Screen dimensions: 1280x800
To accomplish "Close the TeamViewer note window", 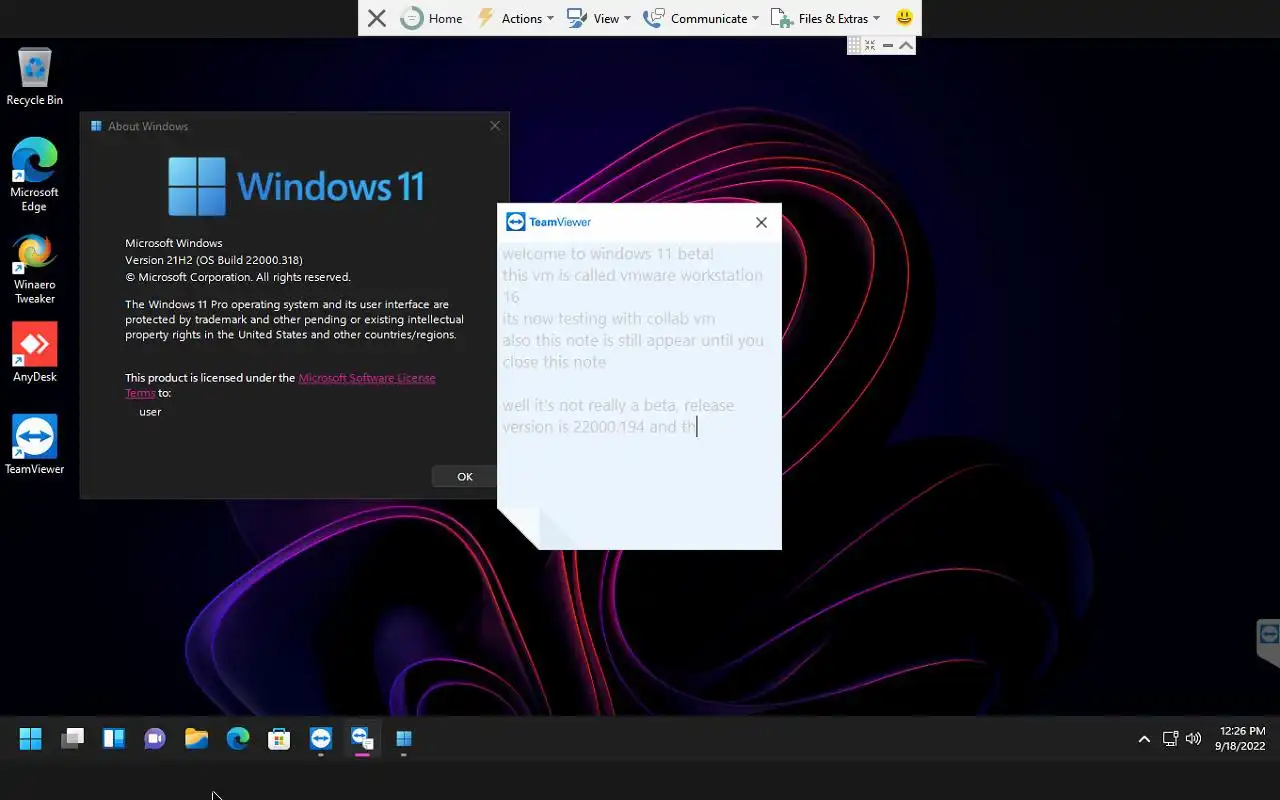I will [761, 222].
